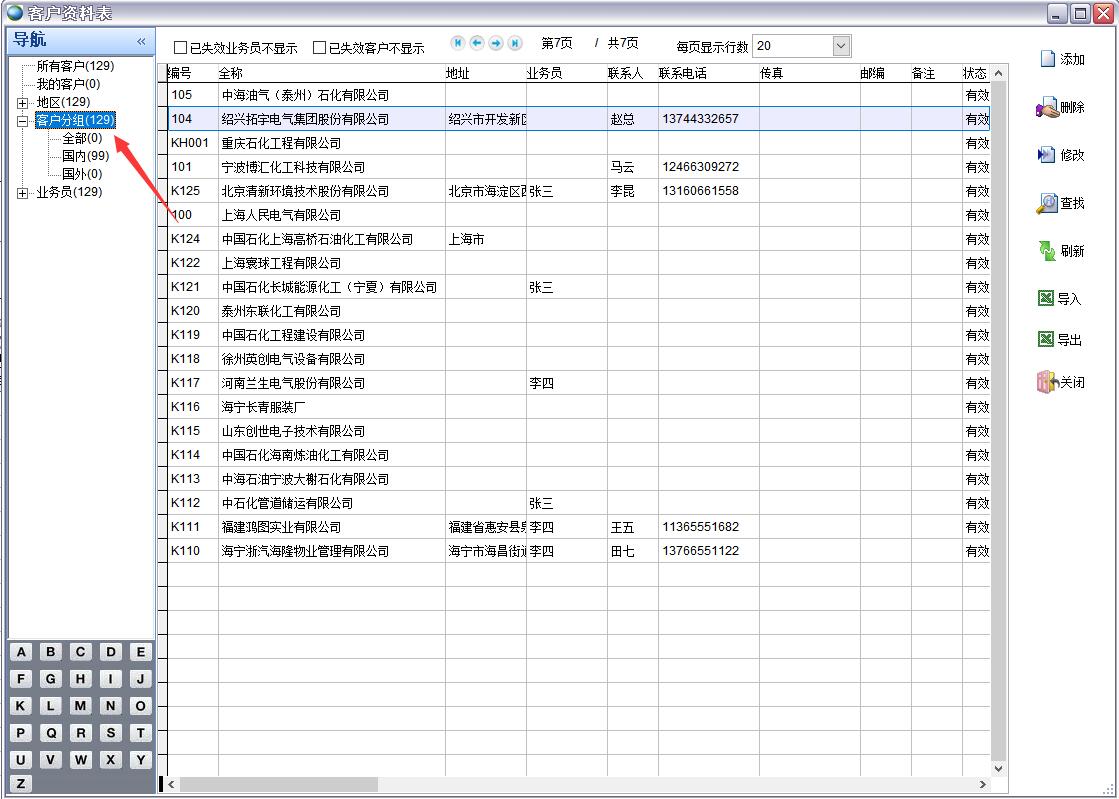Select 所有客户(129) in navigation tree

click(75, 66)
